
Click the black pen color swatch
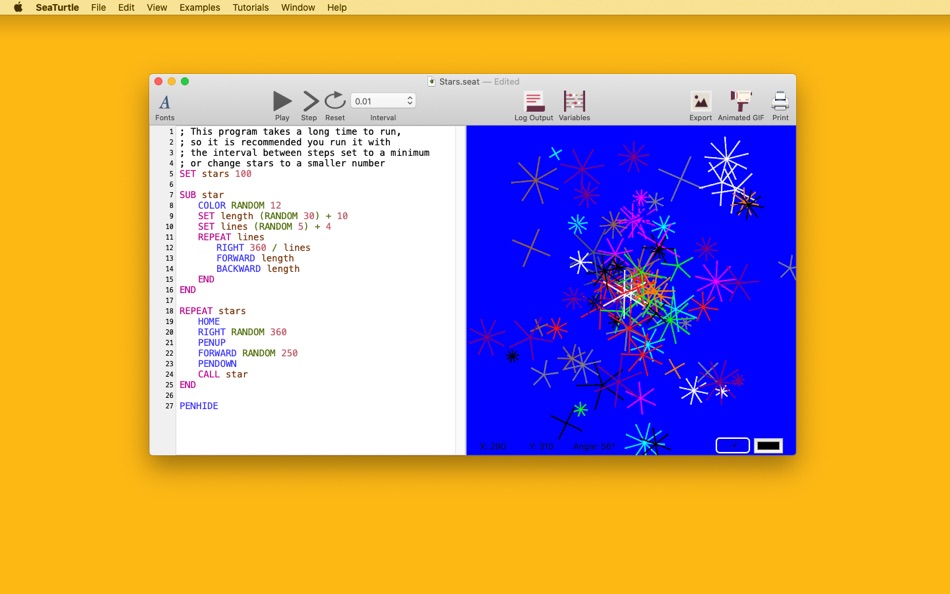(x=768, y=446)
